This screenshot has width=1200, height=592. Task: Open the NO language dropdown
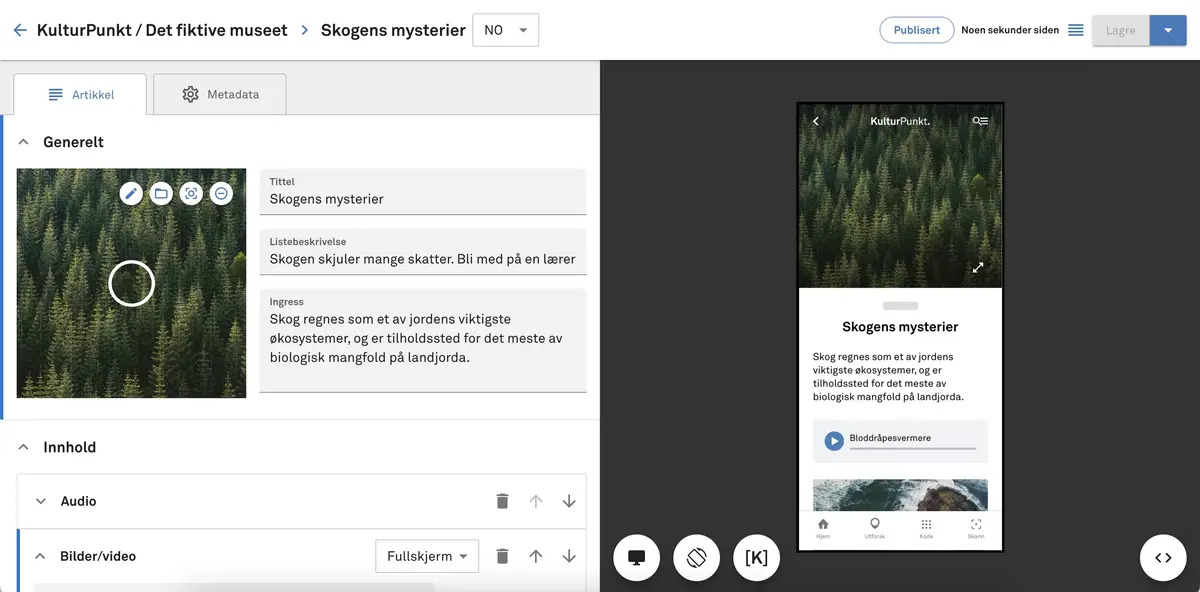point(505,30)
